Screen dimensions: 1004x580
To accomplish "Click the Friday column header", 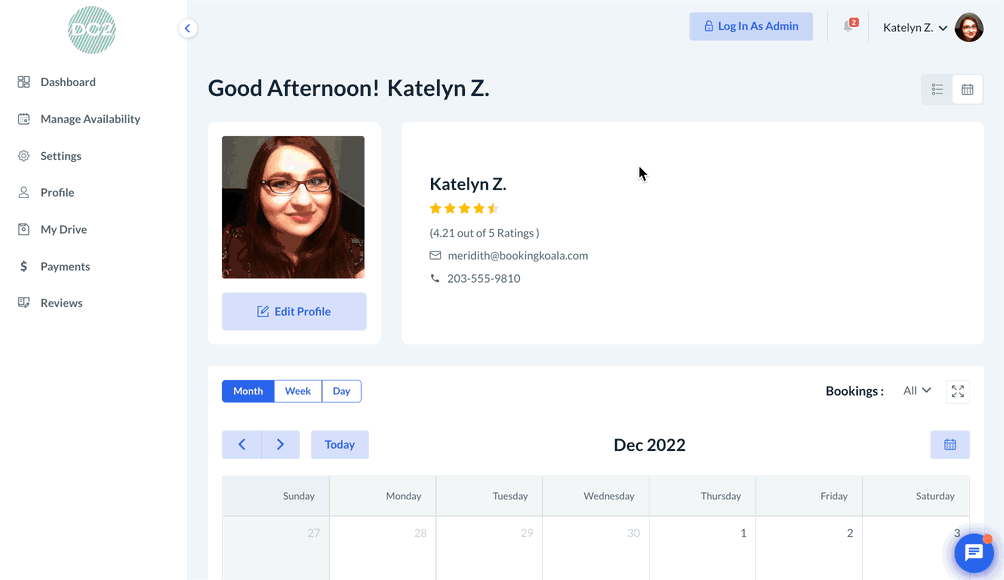I will tap(809, 496).
